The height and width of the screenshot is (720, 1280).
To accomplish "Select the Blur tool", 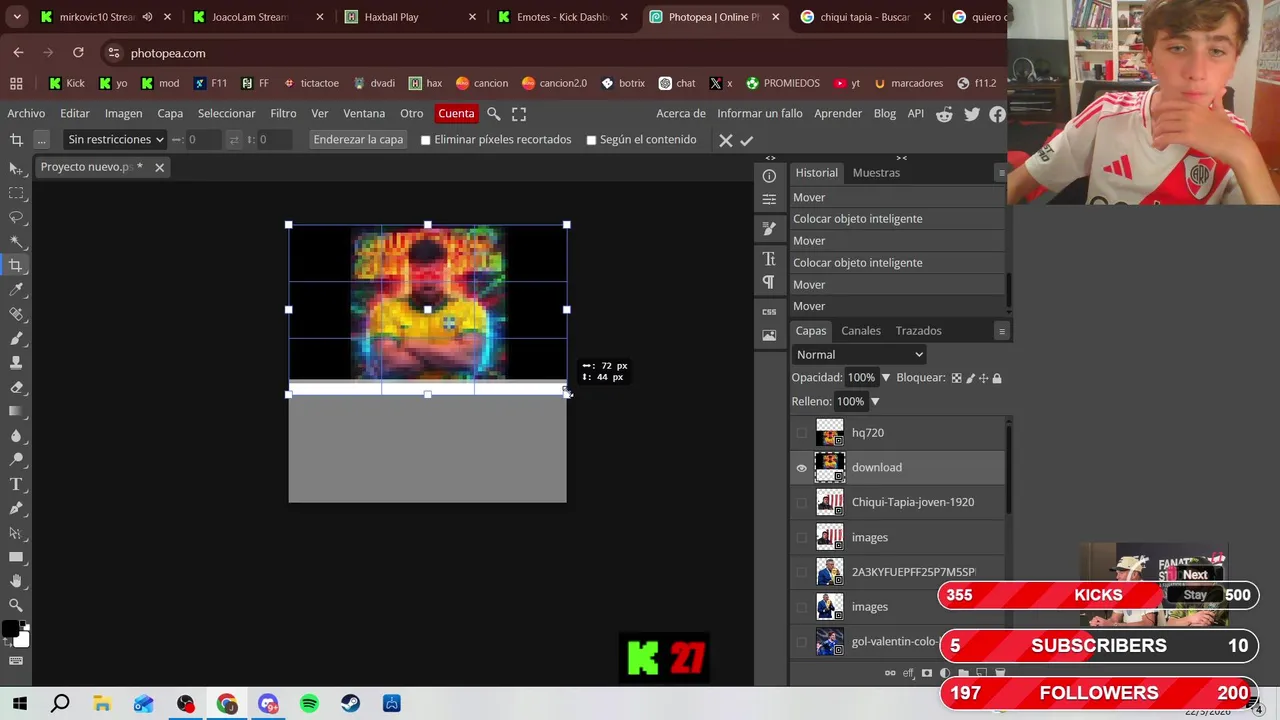I will point(16,435).
